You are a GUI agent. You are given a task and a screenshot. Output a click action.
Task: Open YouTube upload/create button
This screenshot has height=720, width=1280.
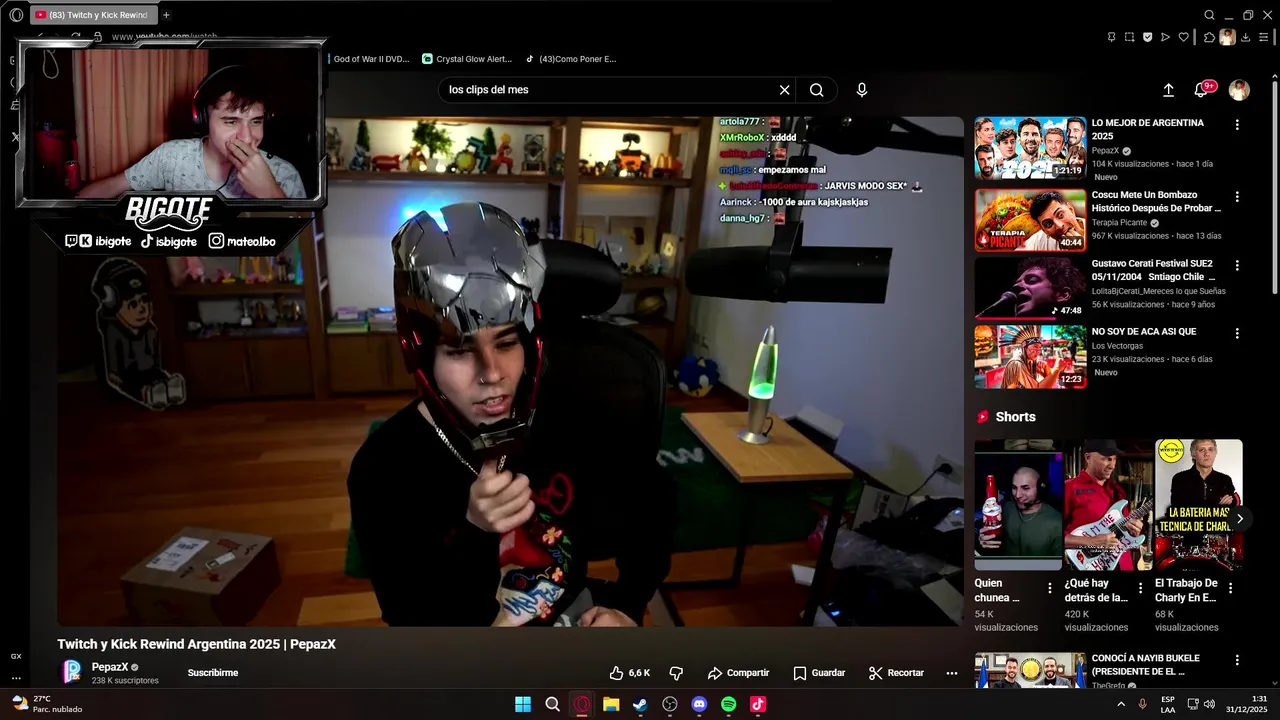[1168, 90]
